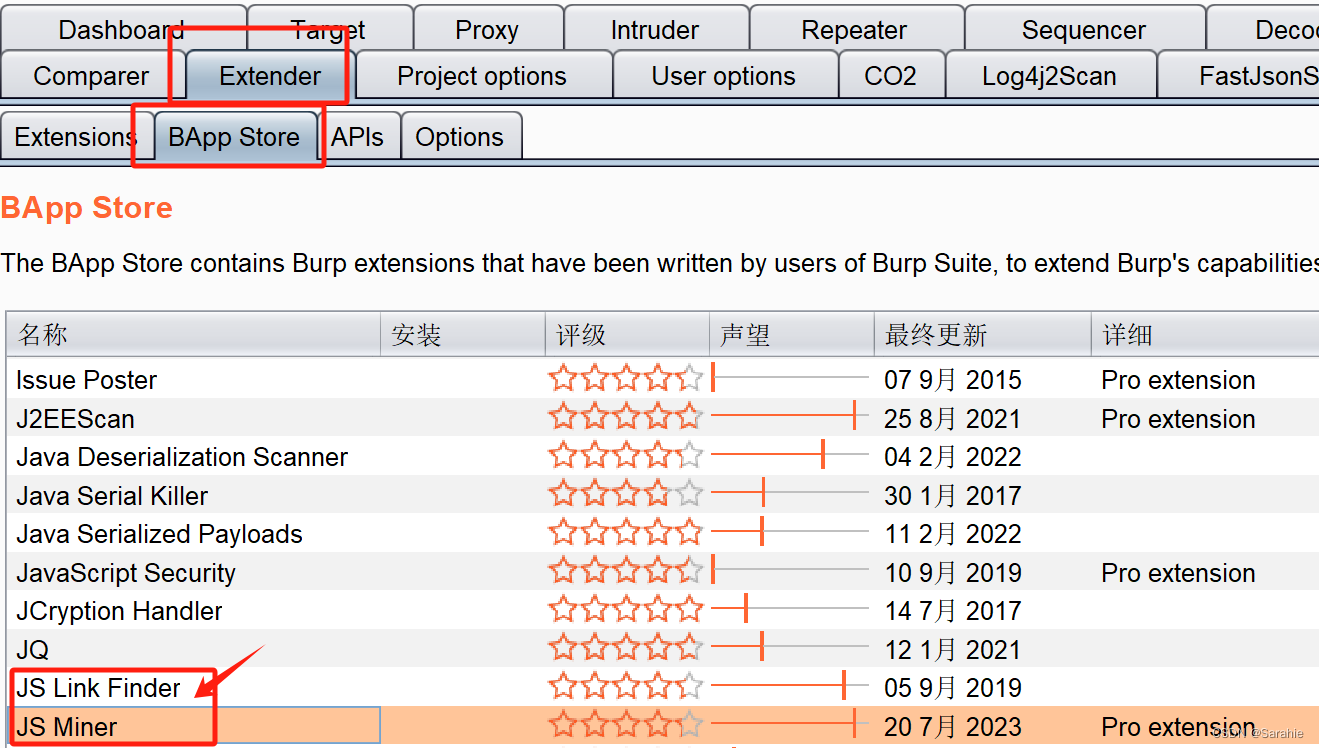Click popularity bar of JS Link Finder

click(790, 685)
